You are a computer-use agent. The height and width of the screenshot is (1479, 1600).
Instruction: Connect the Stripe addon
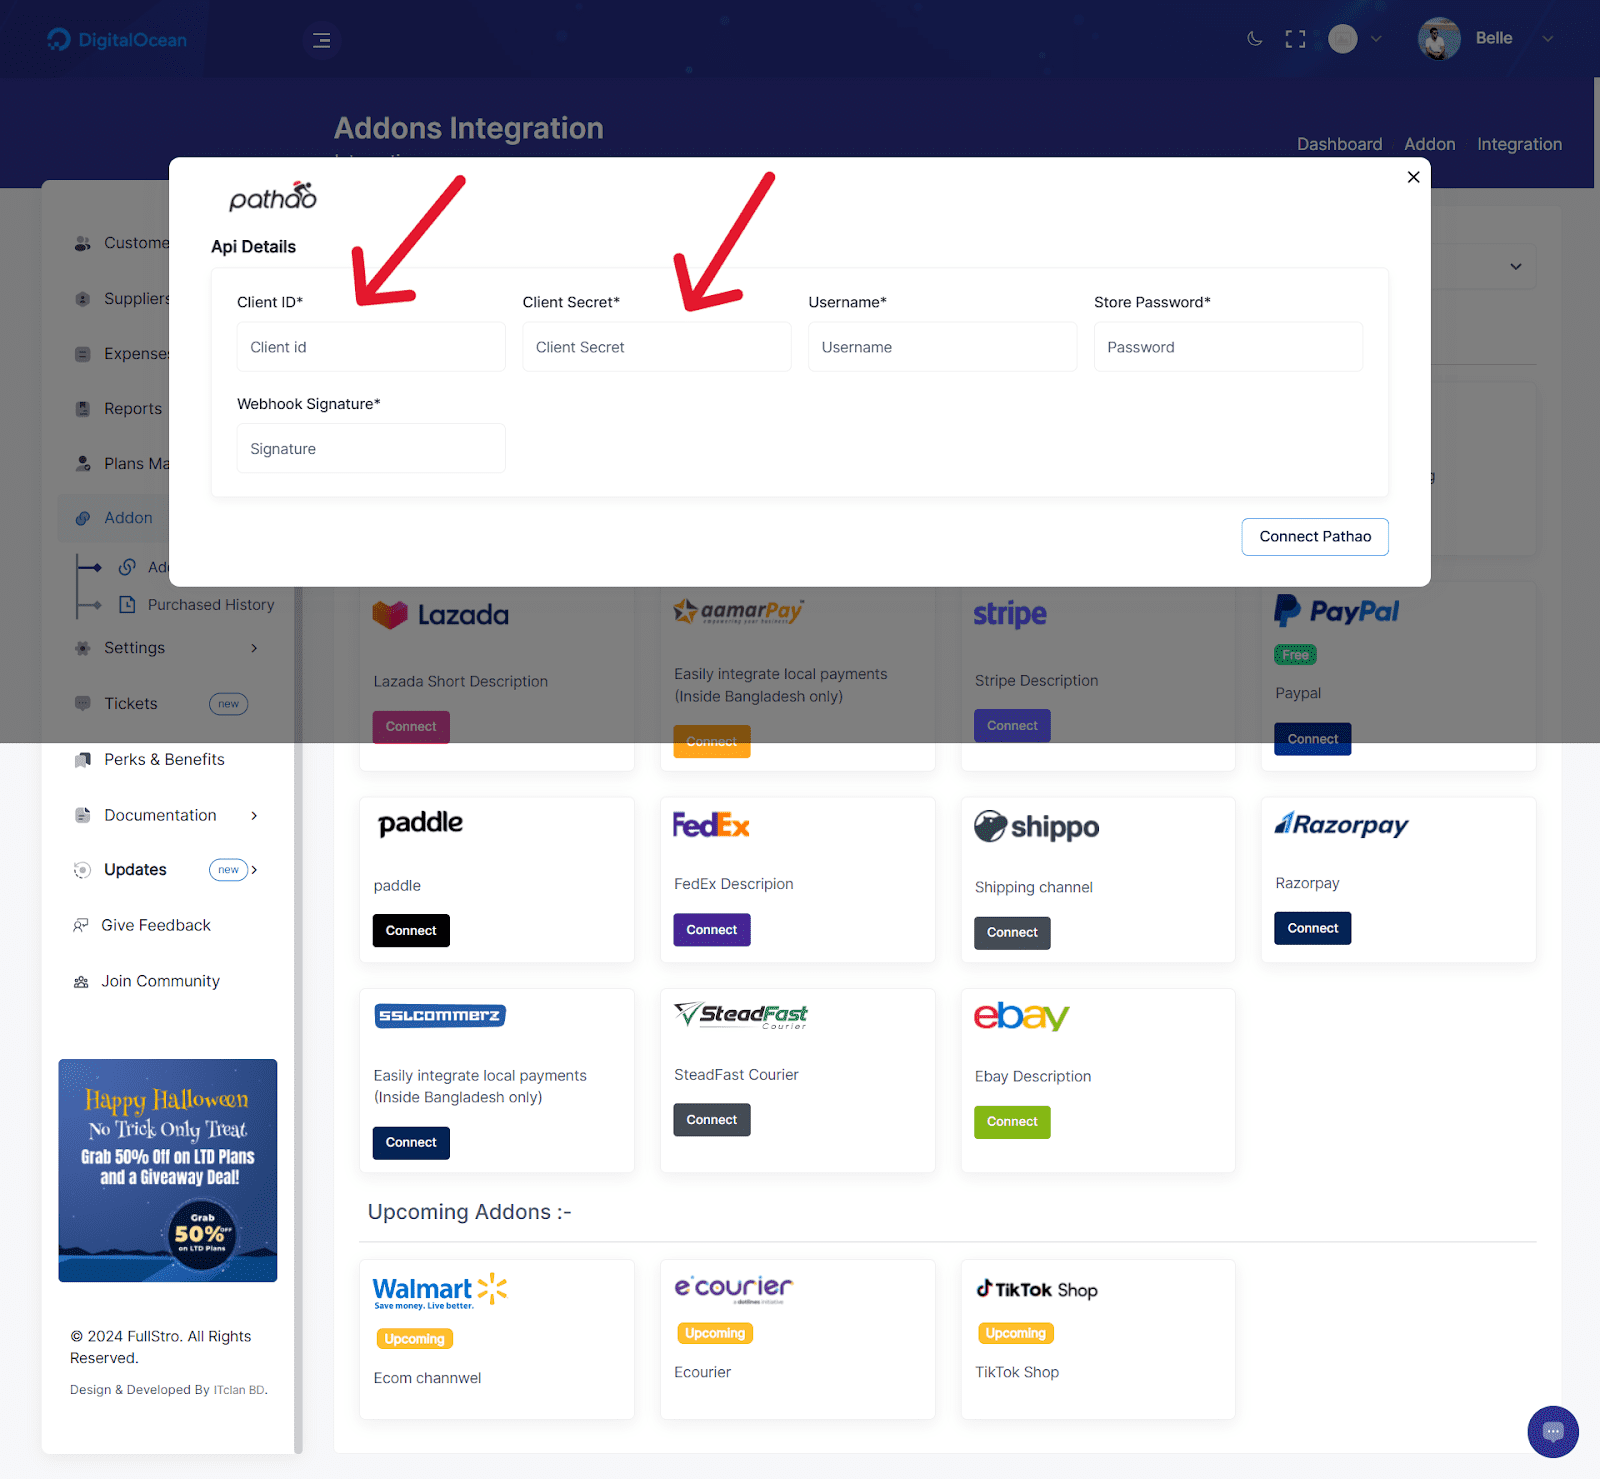[1012, 726]
